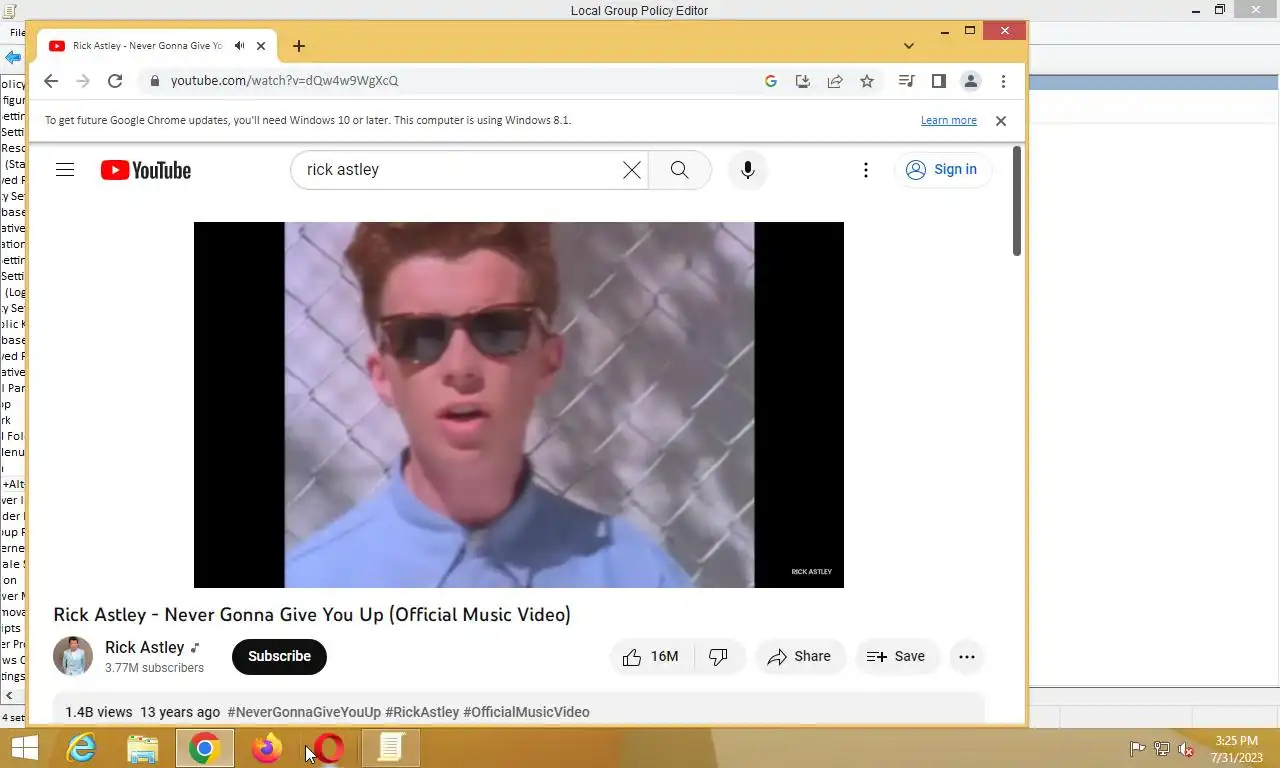This screenshot has height=768, width=1280.
Task: Open the Chrome tab search chevron
Action: 908,46
